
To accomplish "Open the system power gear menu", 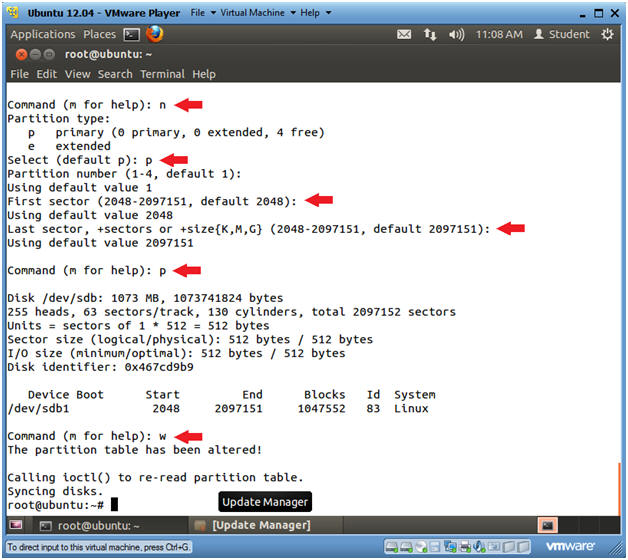I will click(x=607, y=34).
